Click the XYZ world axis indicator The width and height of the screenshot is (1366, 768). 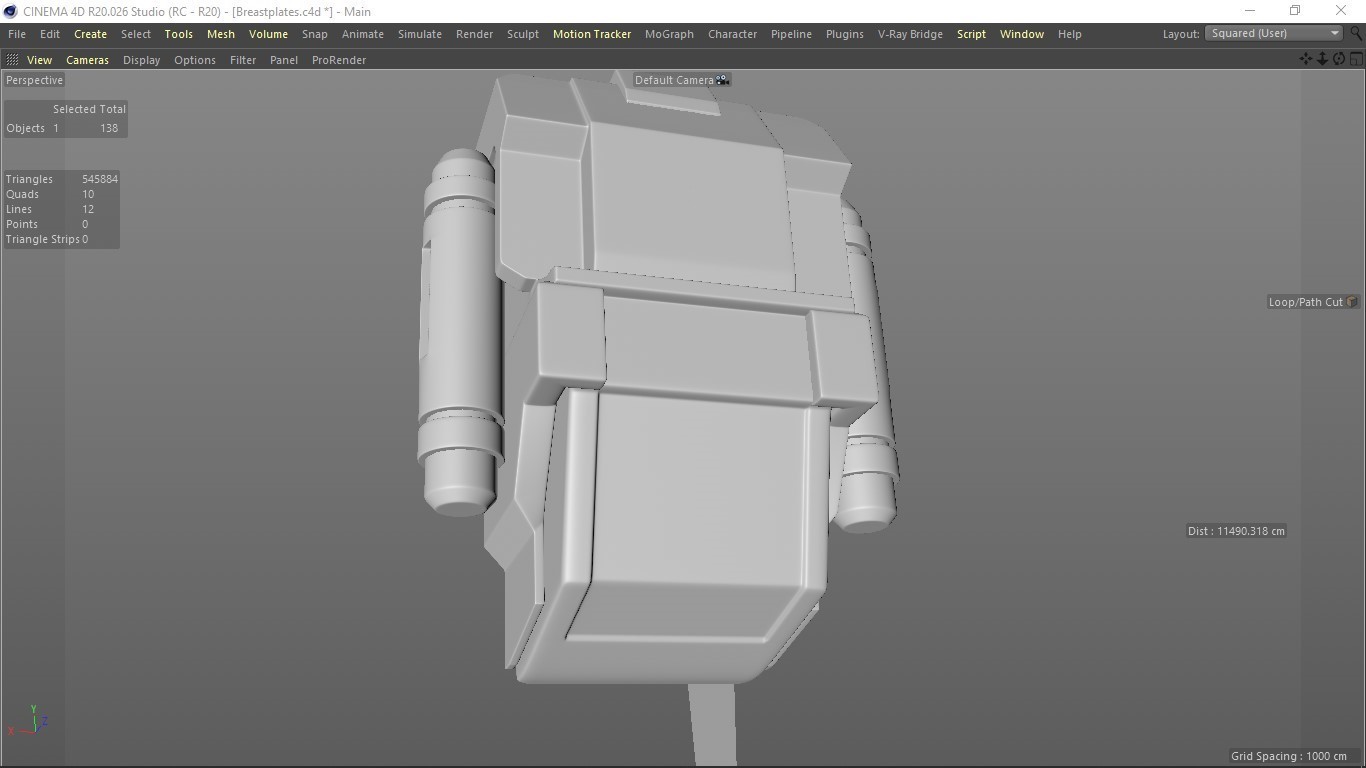click(x=33, y=720)
